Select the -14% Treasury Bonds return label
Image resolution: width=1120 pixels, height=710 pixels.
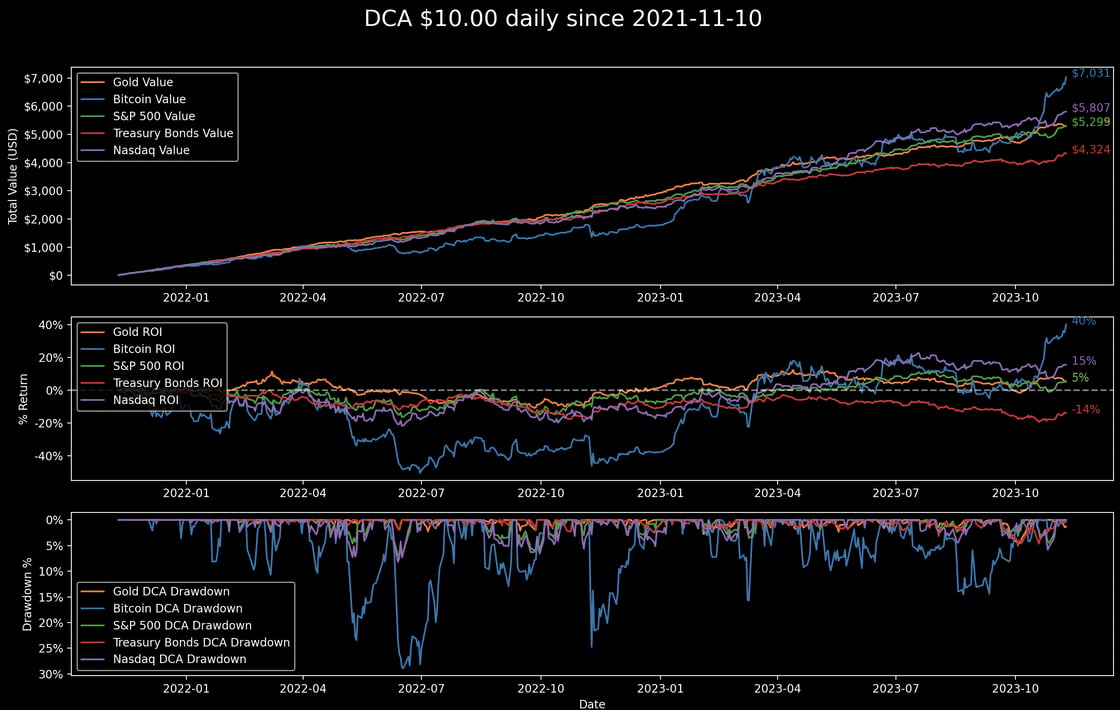[x=1085, y=410]
